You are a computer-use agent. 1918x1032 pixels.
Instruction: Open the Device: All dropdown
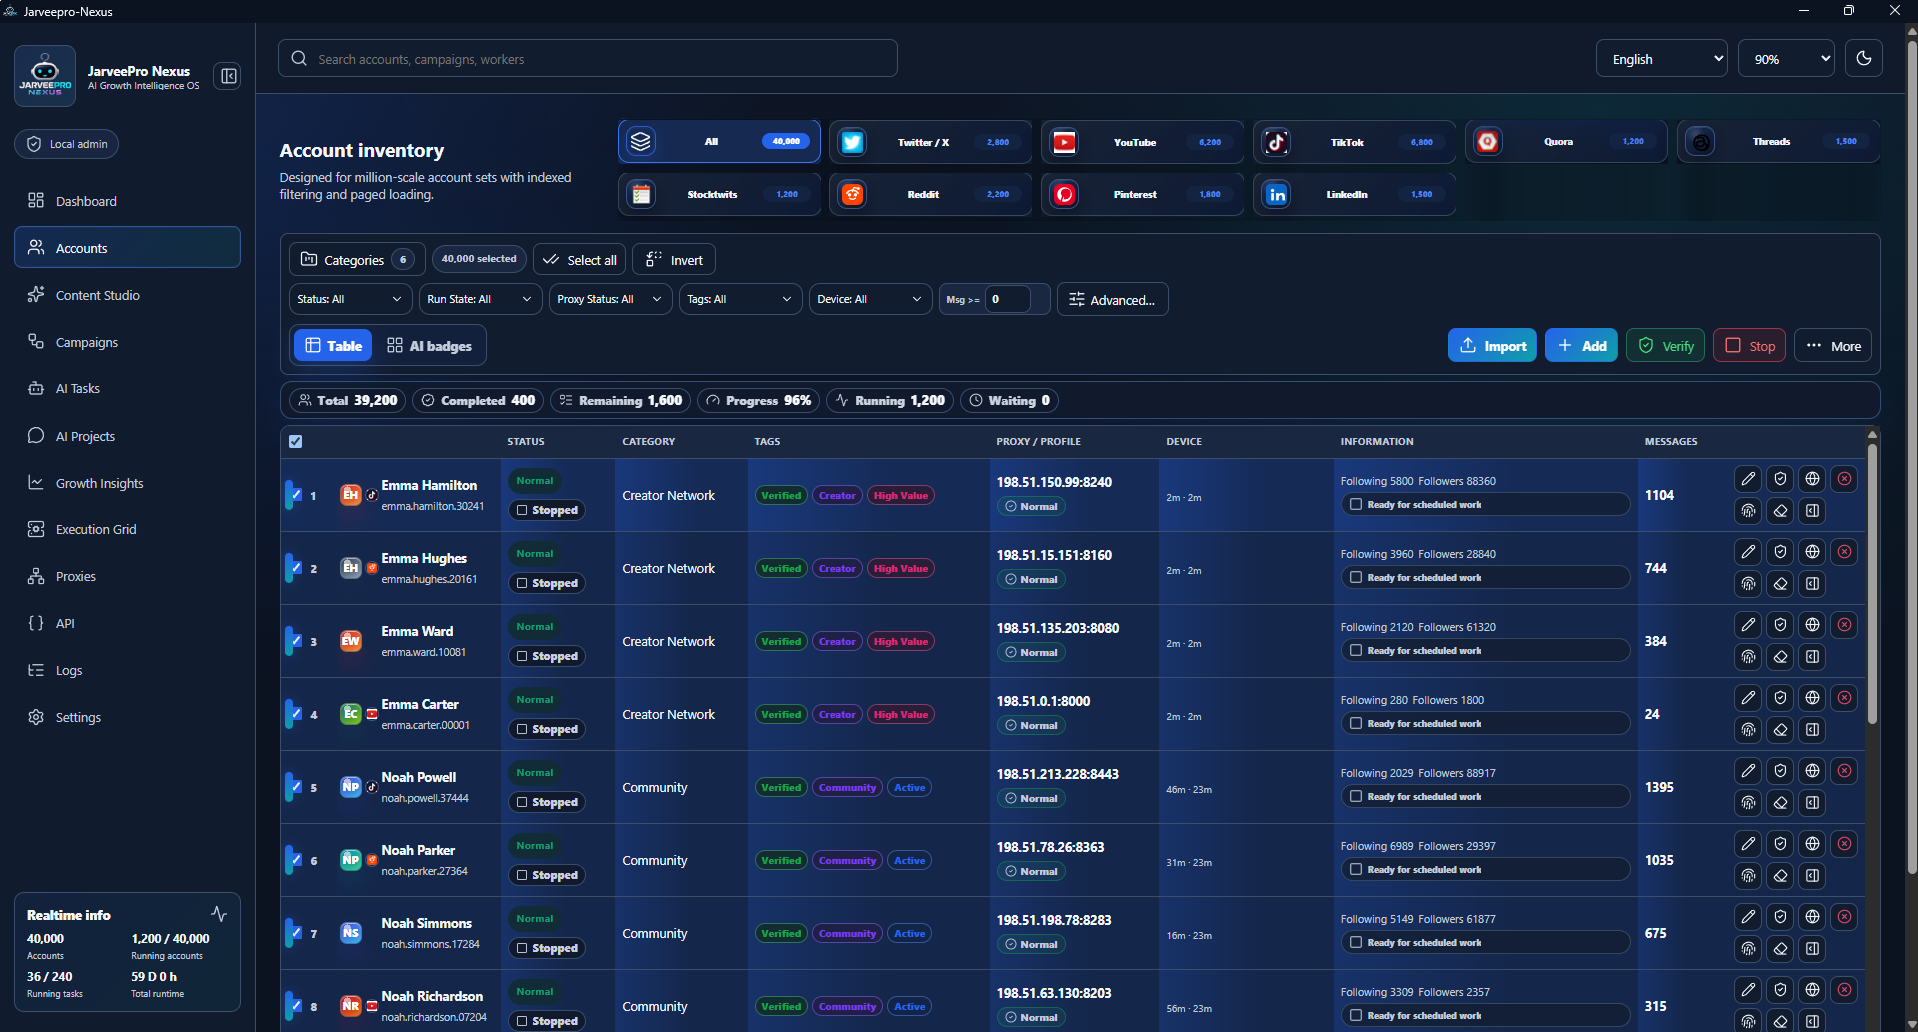870,299
